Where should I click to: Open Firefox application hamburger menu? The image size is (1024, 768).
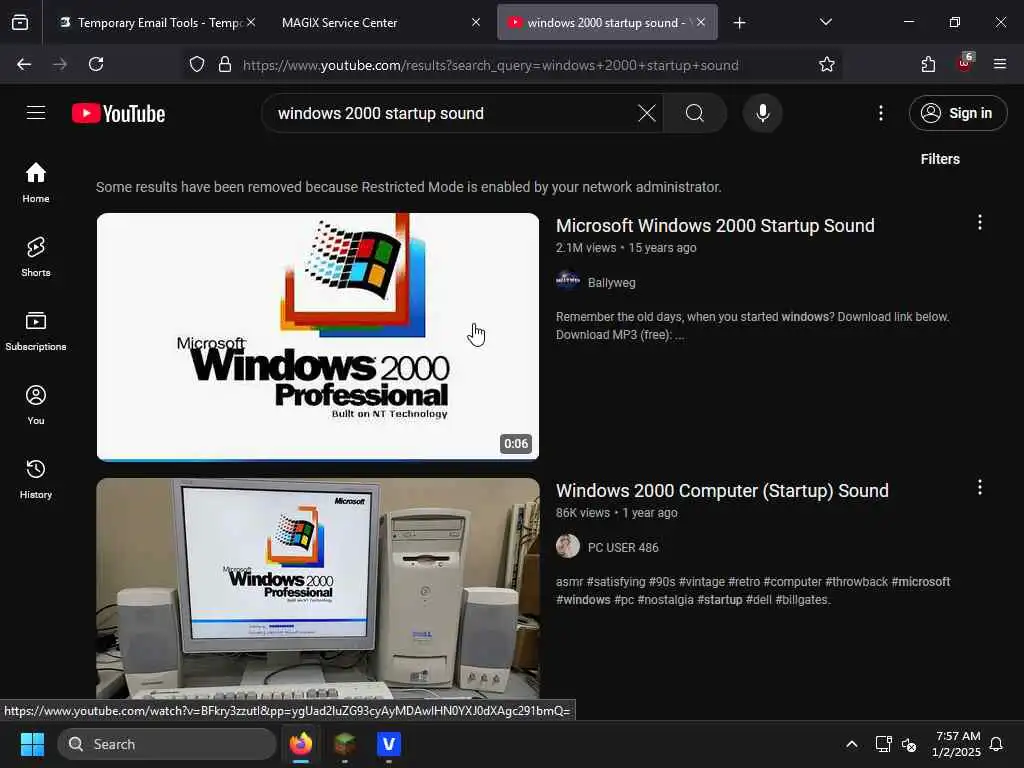999,64
